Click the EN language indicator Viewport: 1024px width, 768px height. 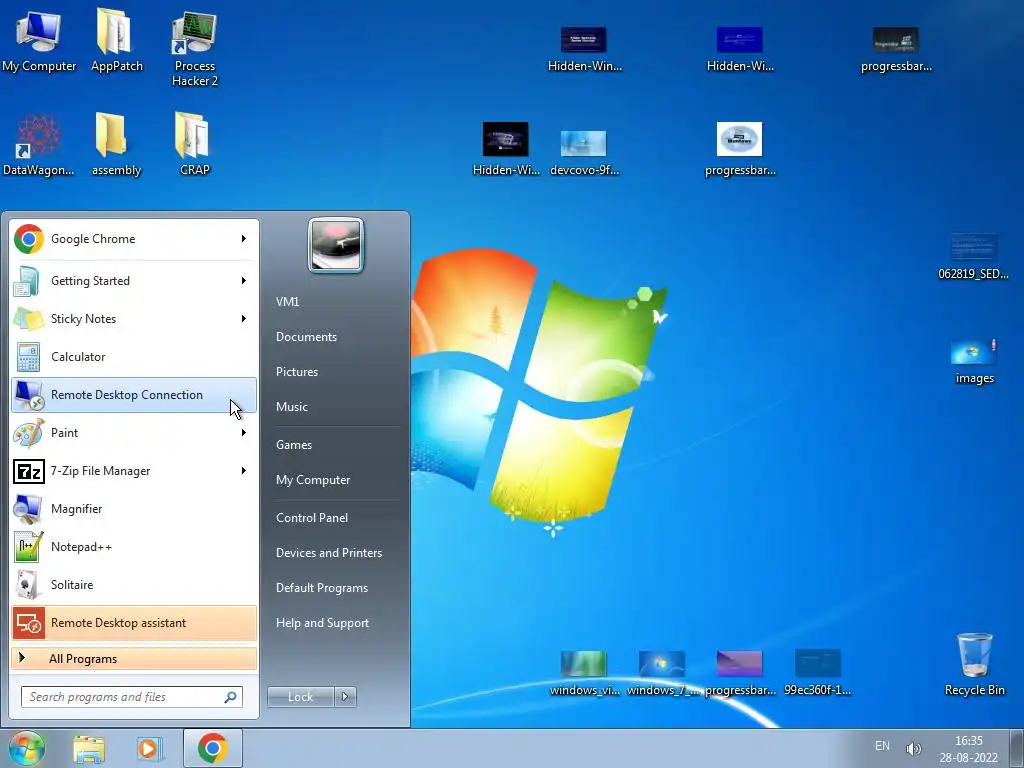click(882, 746)
